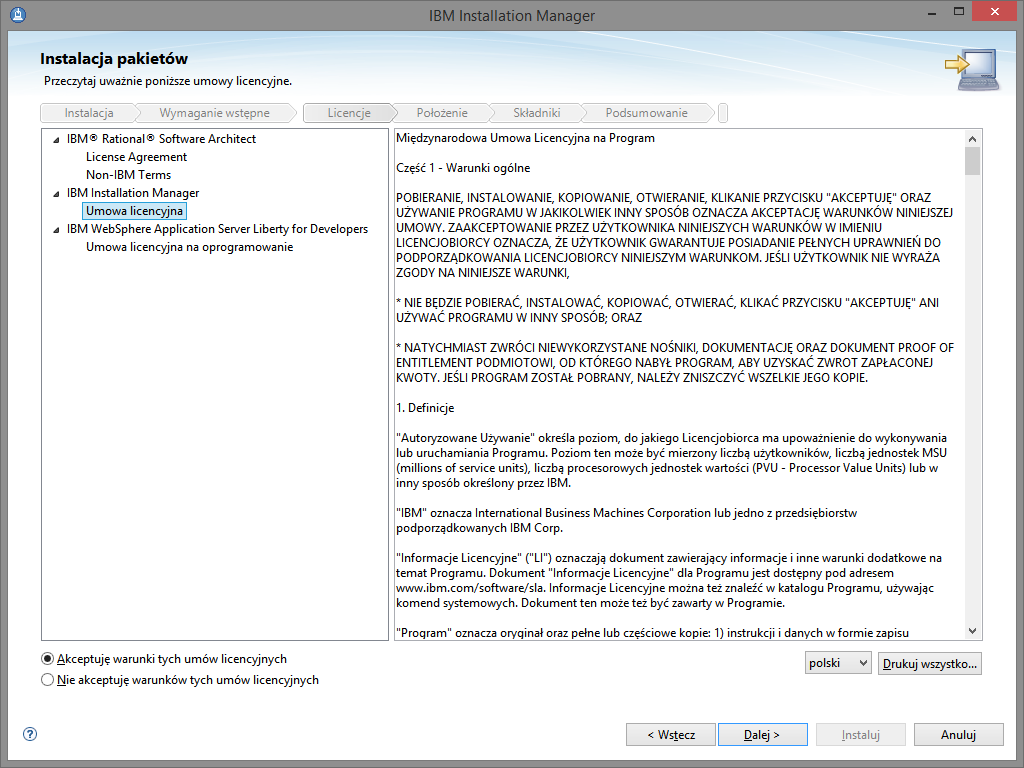
Task: Close the IBM Installation Manager window
Action: 995,12
